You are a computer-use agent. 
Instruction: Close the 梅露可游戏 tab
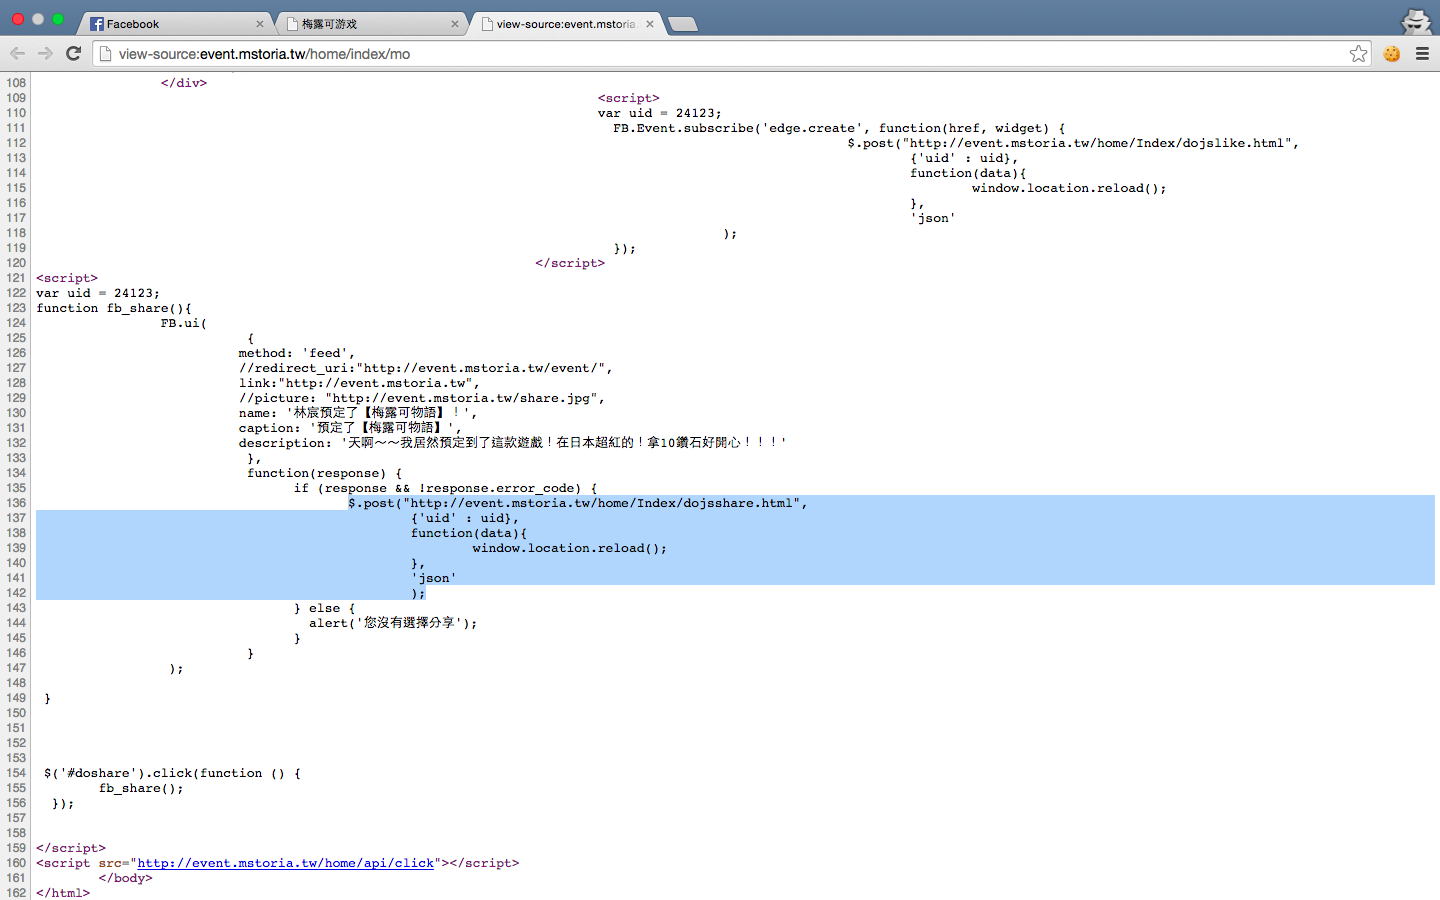pos(455,24)
